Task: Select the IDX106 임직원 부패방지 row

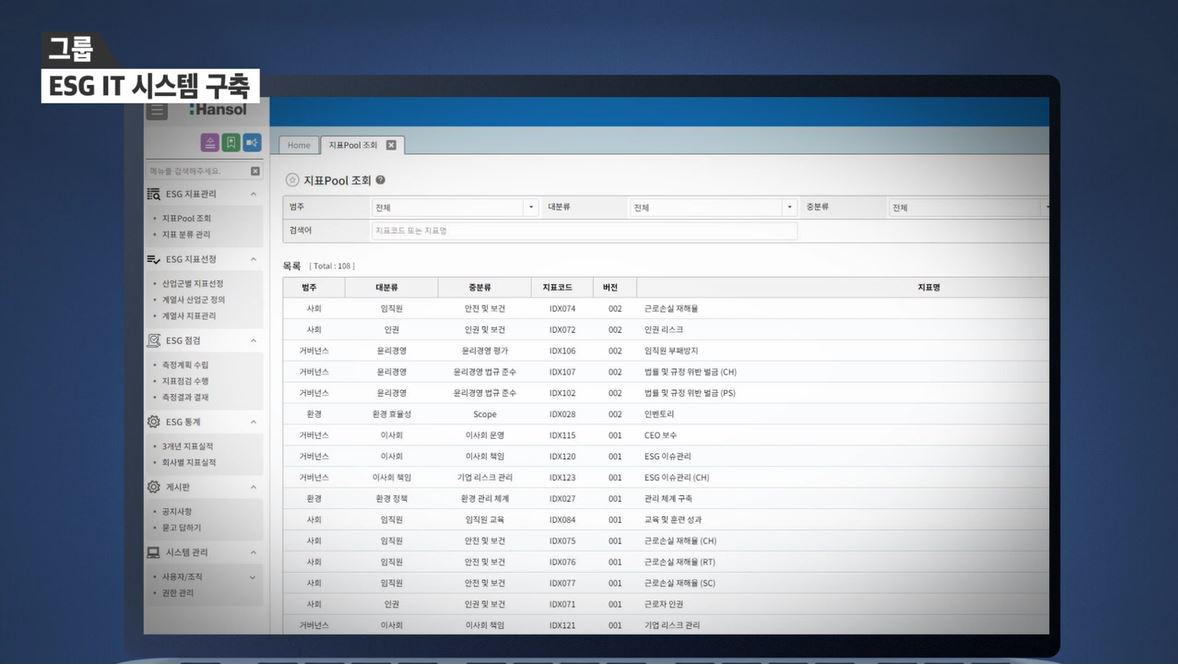Action: tap(666, 350)
